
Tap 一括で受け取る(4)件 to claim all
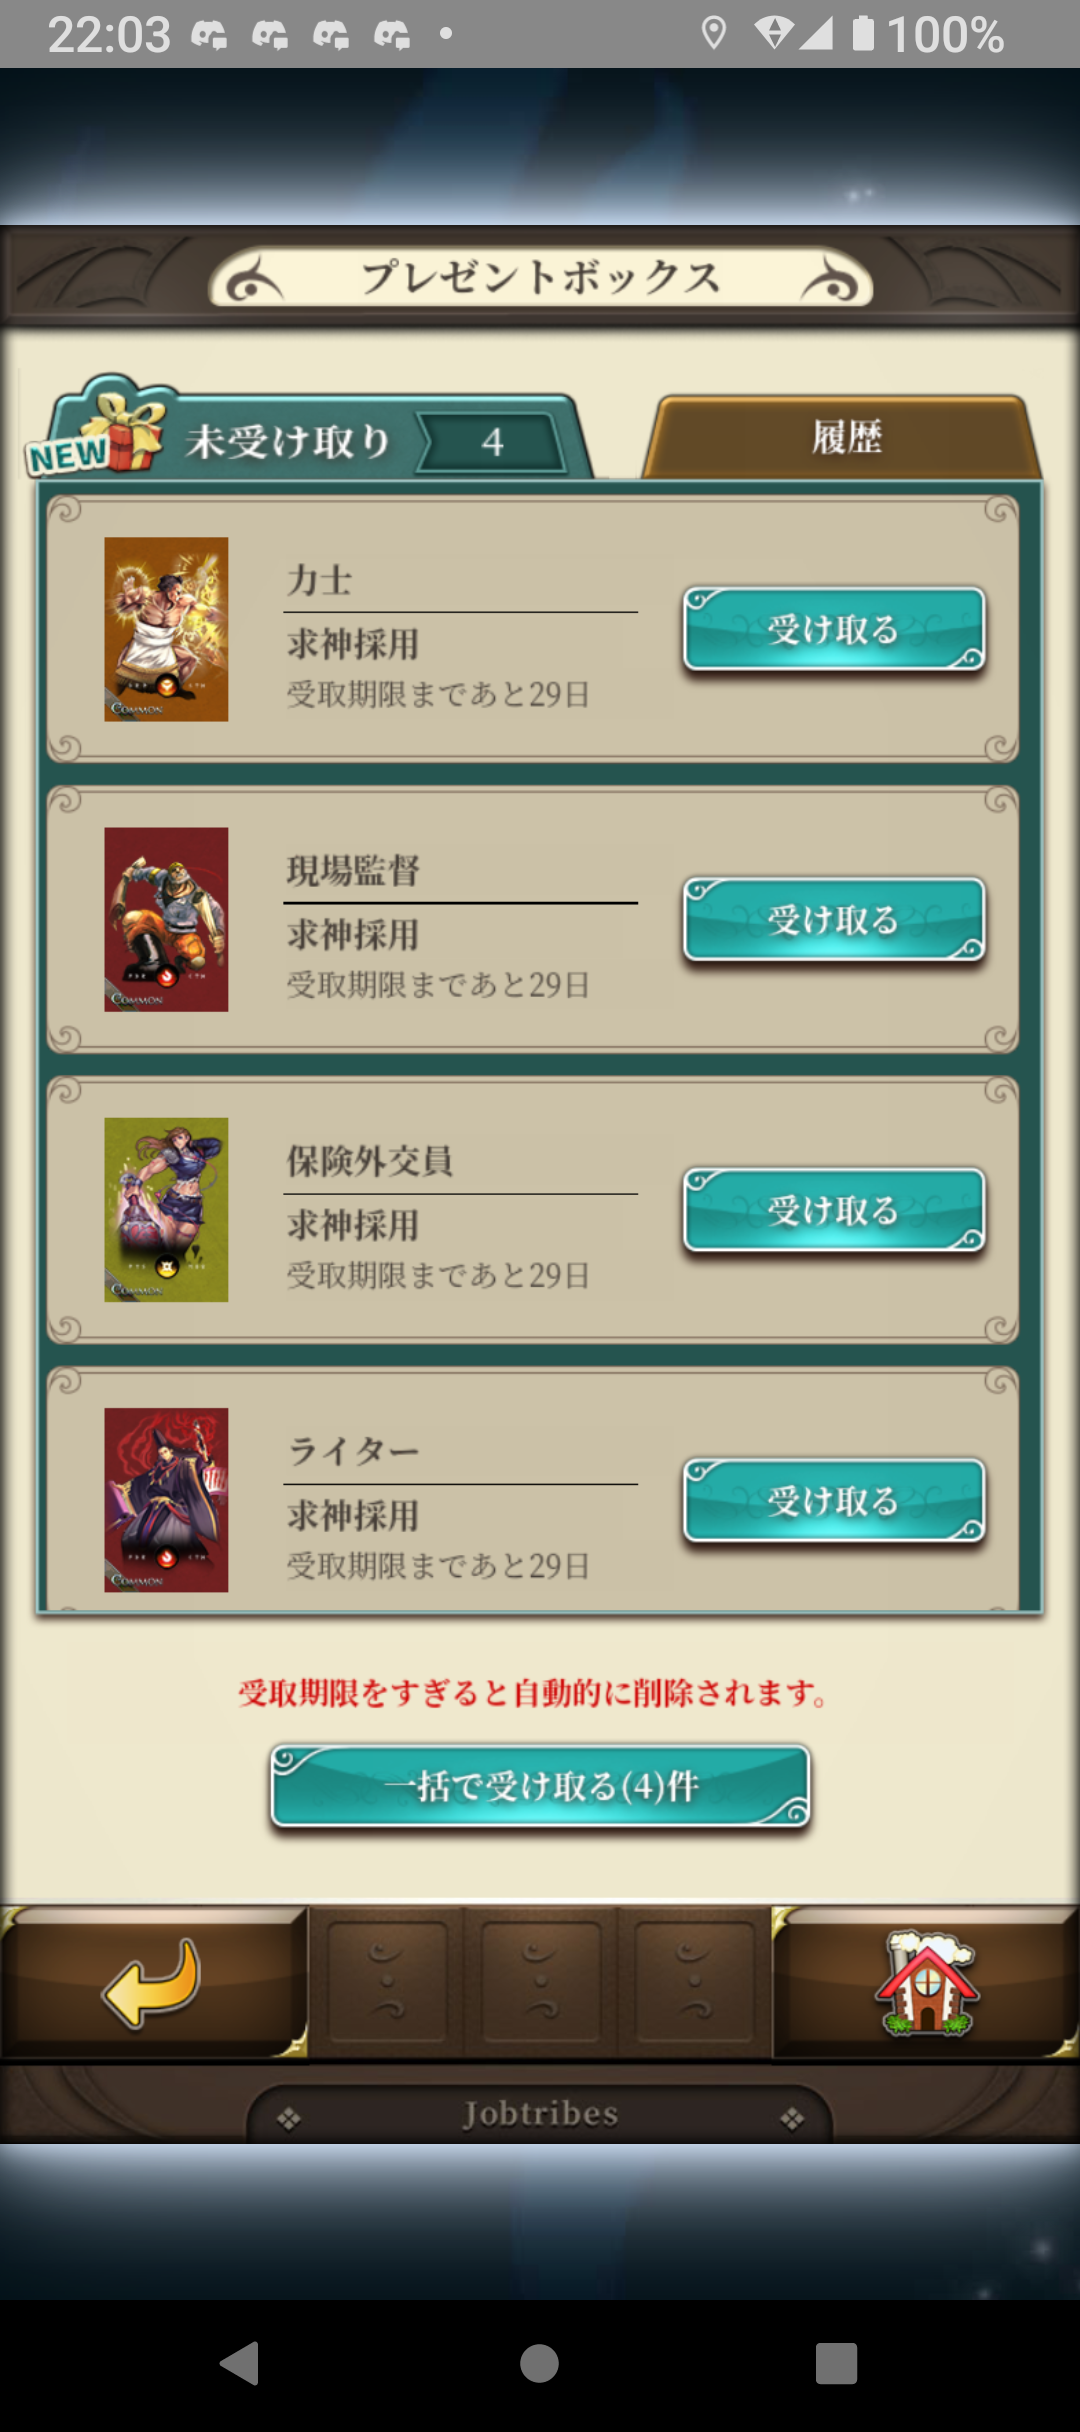pyautogui.click(x=540, y=1786)
